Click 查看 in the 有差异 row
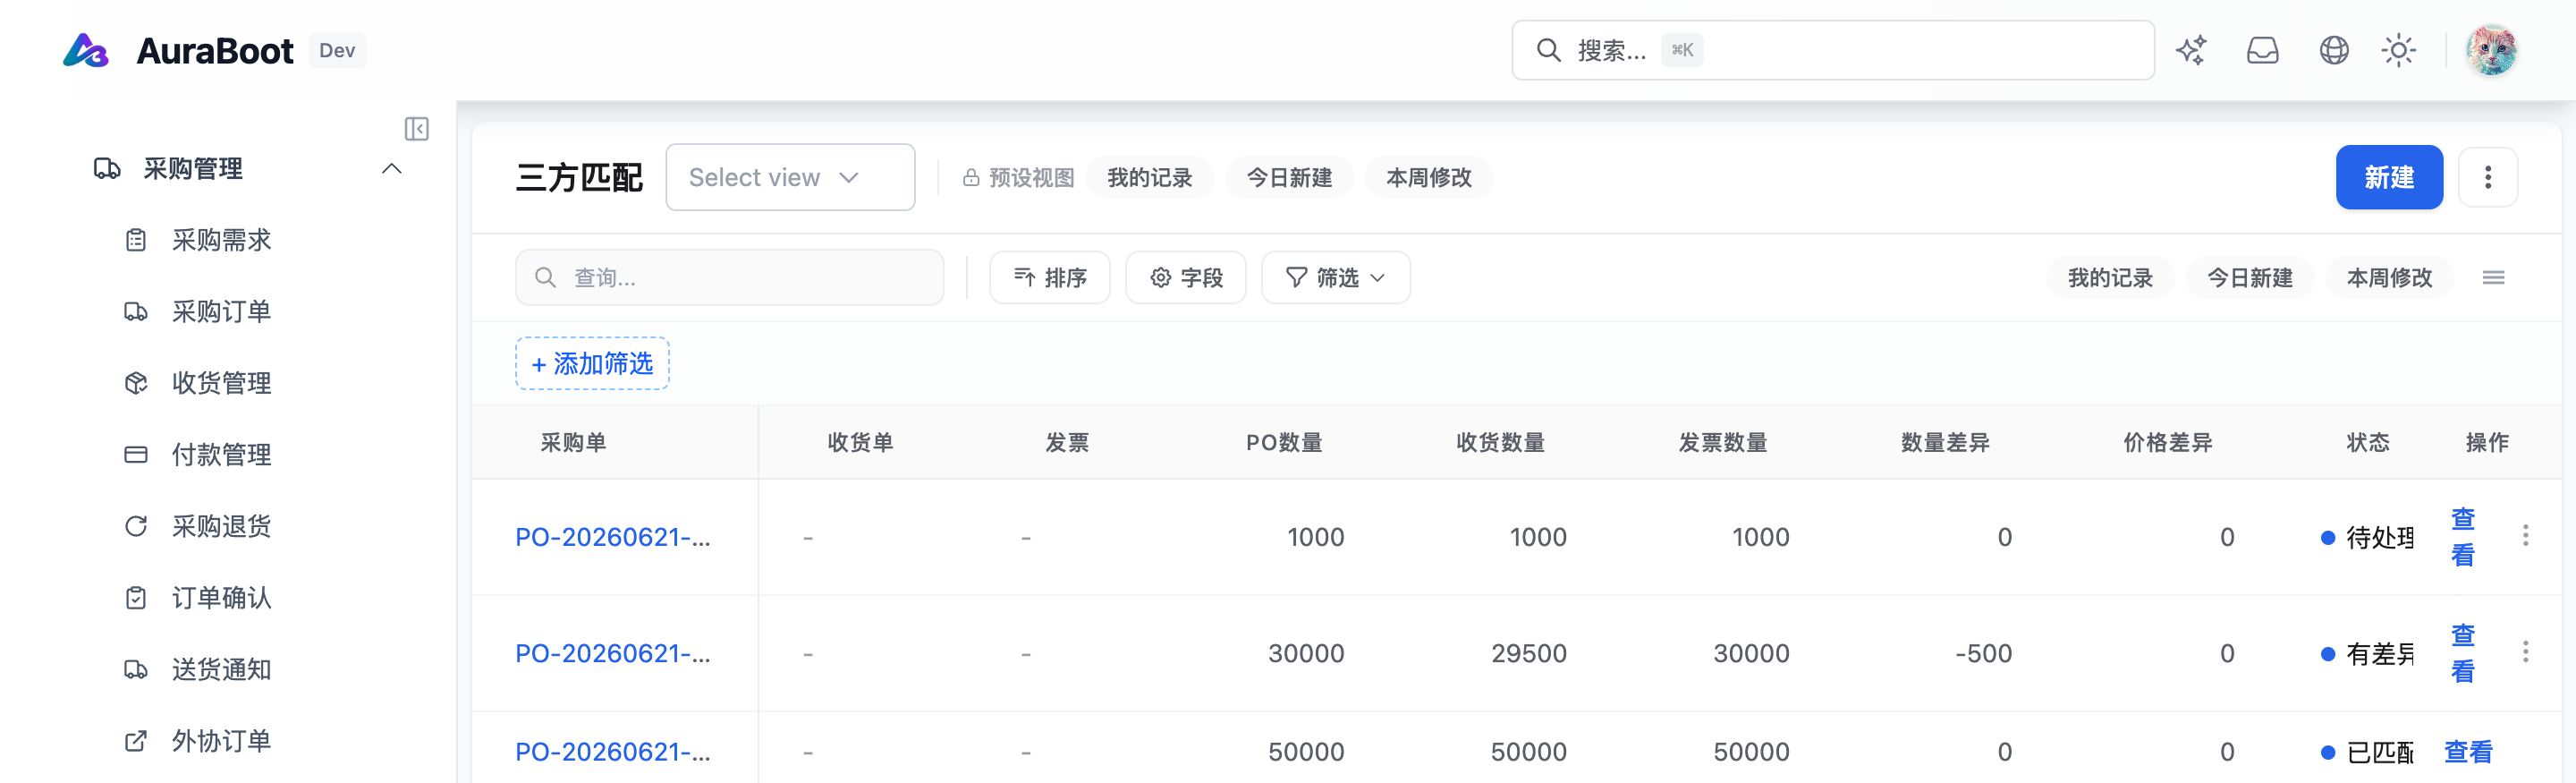2576x783 pixels. [x=2463, y=653]
